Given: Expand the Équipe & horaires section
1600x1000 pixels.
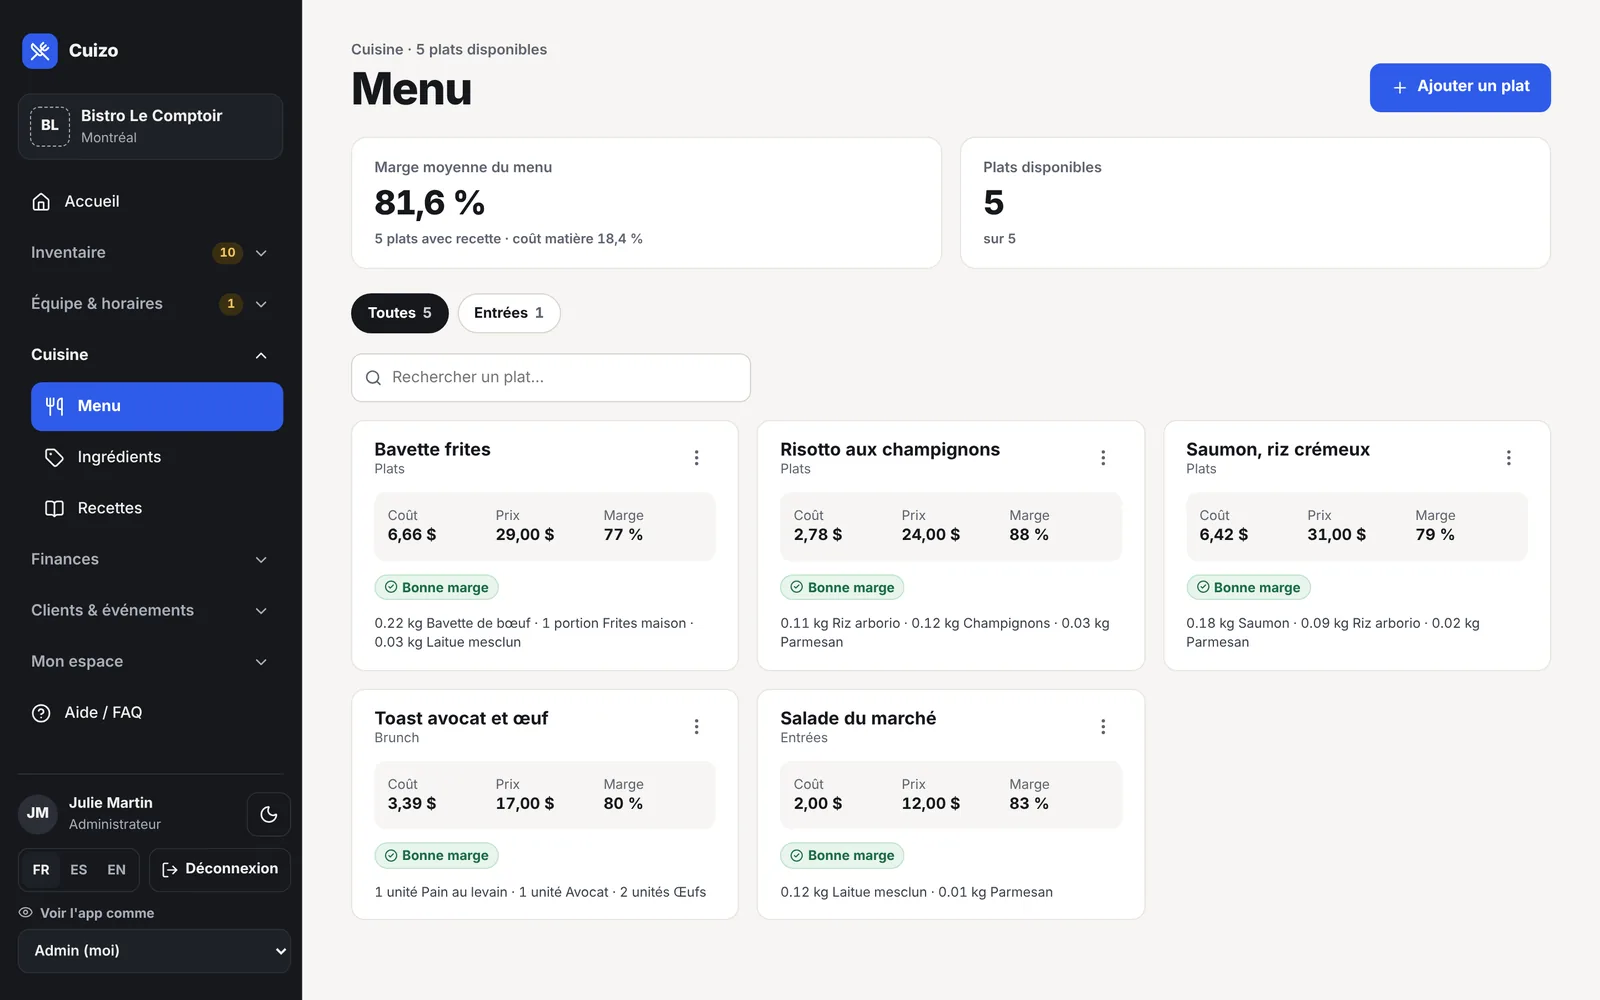Looking at the screenshot, I should coord(150,304).
